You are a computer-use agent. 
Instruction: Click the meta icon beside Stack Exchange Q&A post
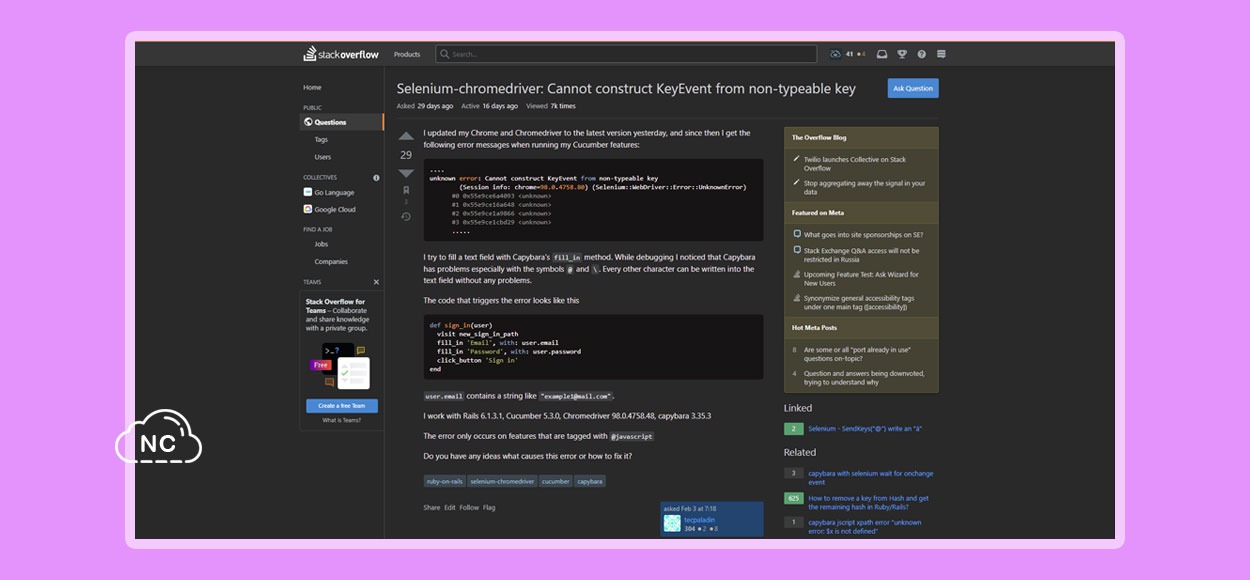point(797,250)
